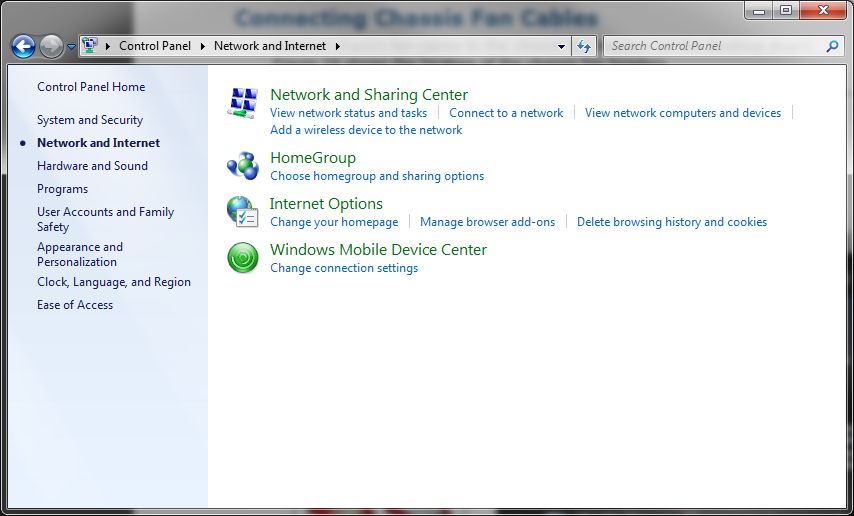Click Change your homepage link
854x516 pixels.
(x=334, y=222)
